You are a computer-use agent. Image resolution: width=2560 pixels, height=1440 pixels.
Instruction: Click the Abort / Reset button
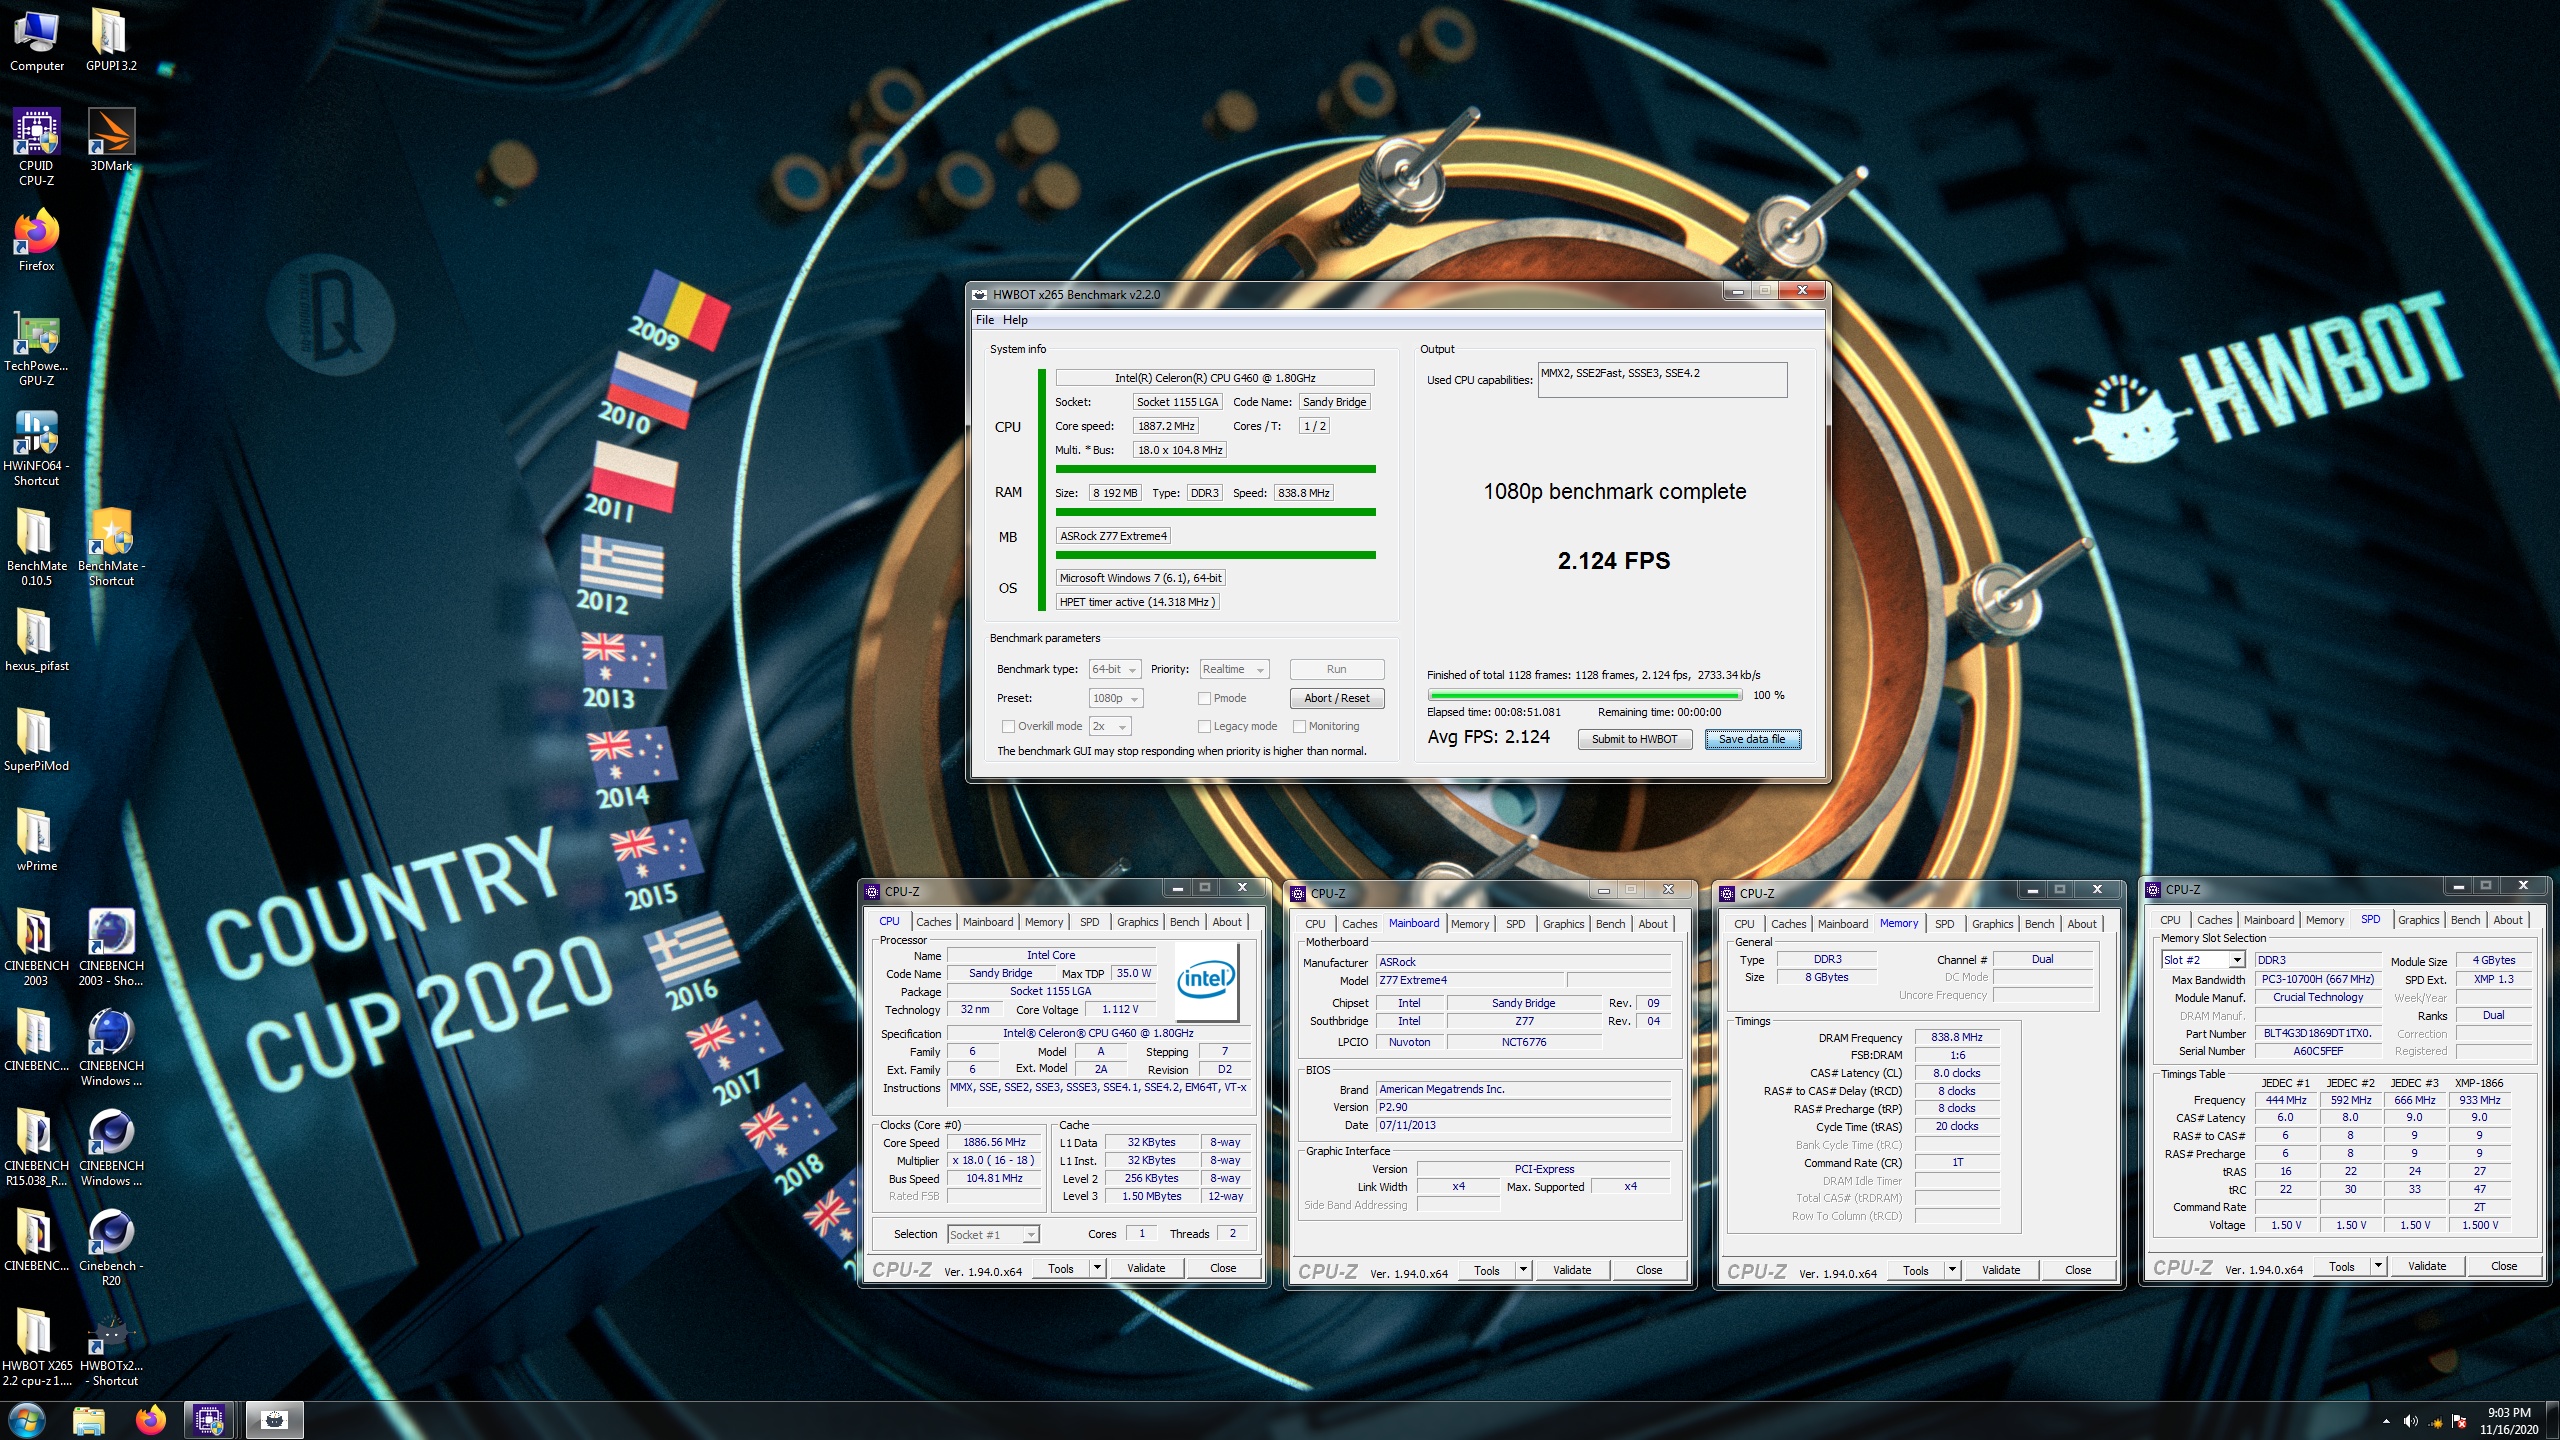pos(1336,698)
